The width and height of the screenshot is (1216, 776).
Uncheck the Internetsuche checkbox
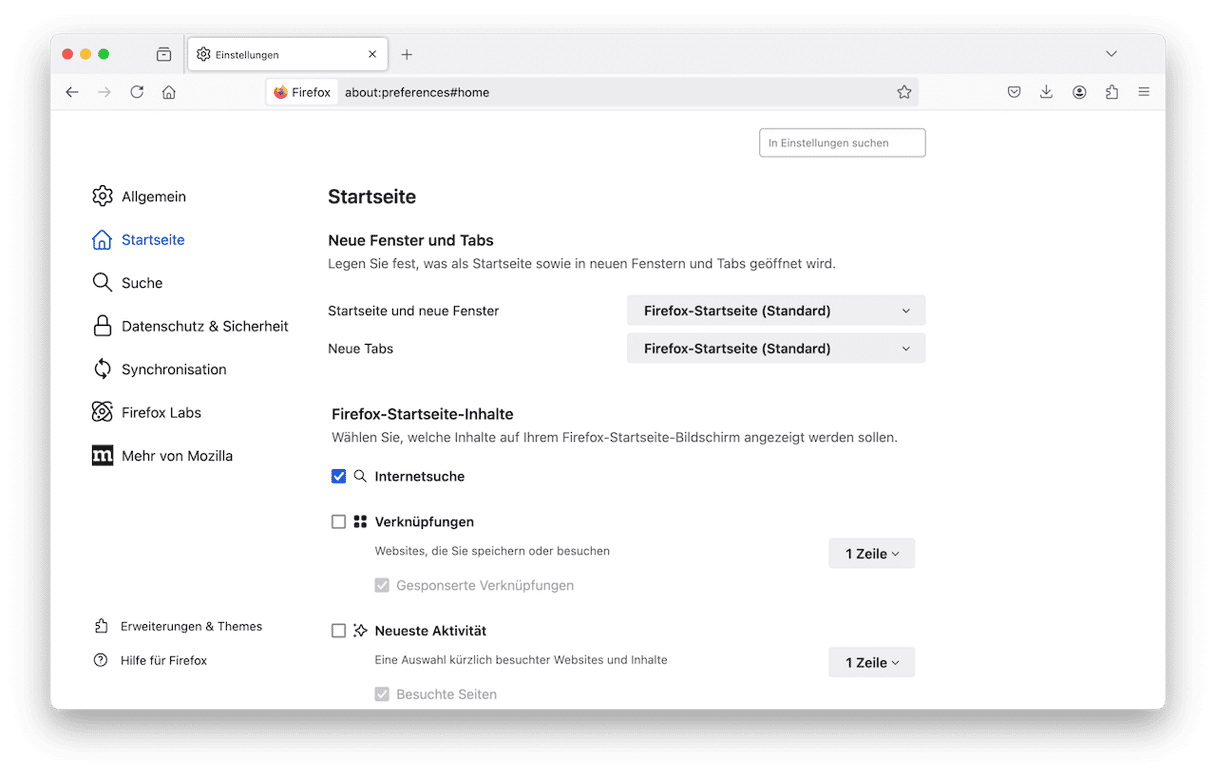tap(339, 476)
